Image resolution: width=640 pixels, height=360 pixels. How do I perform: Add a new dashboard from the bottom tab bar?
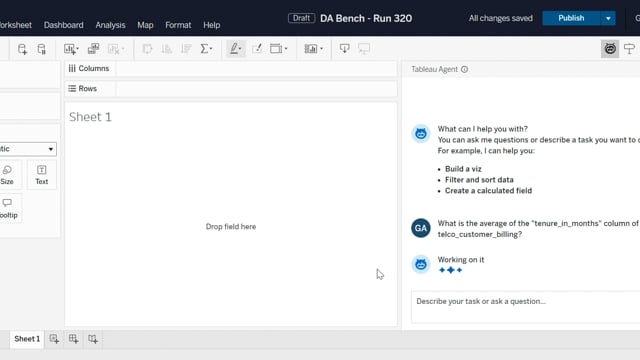coord(73,339)
